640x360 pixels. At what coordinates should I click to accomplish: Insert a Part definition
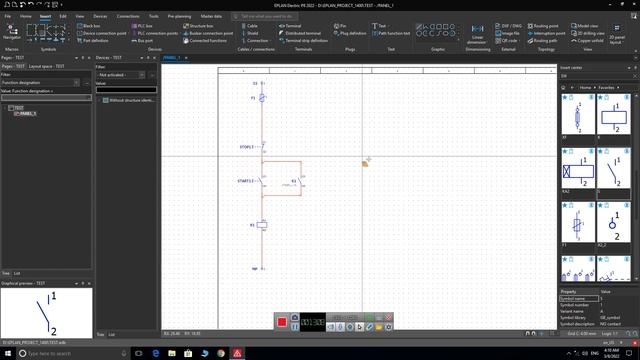[93, 40]
